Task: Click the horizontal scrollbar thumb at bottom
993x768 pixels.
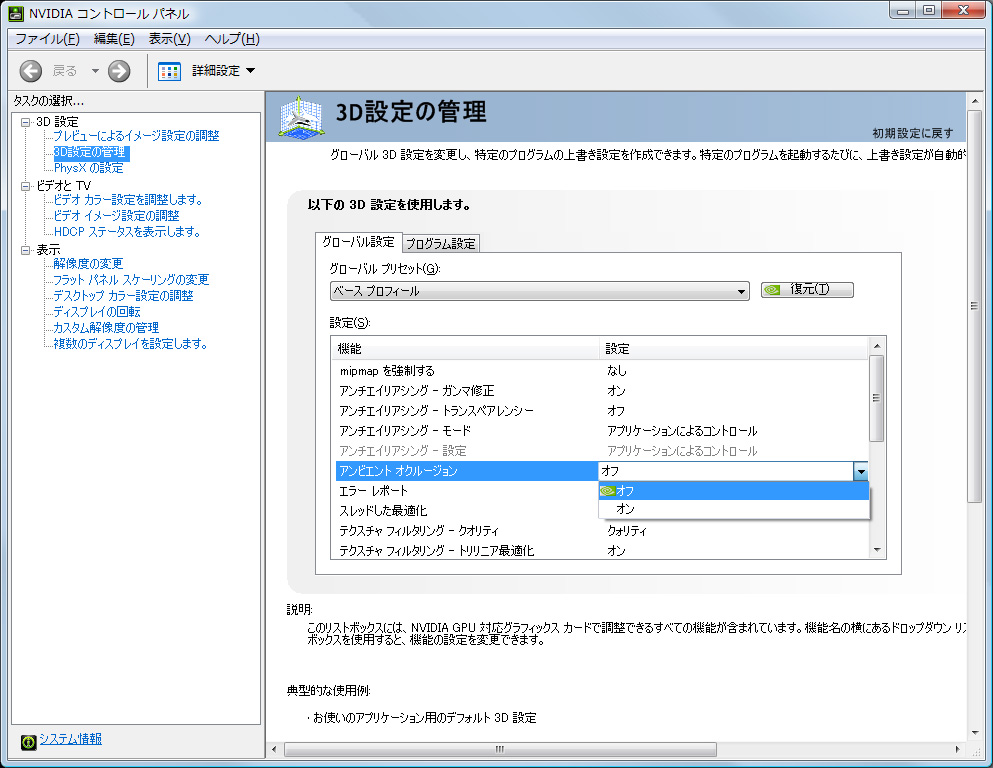Action: pos(500,750)
